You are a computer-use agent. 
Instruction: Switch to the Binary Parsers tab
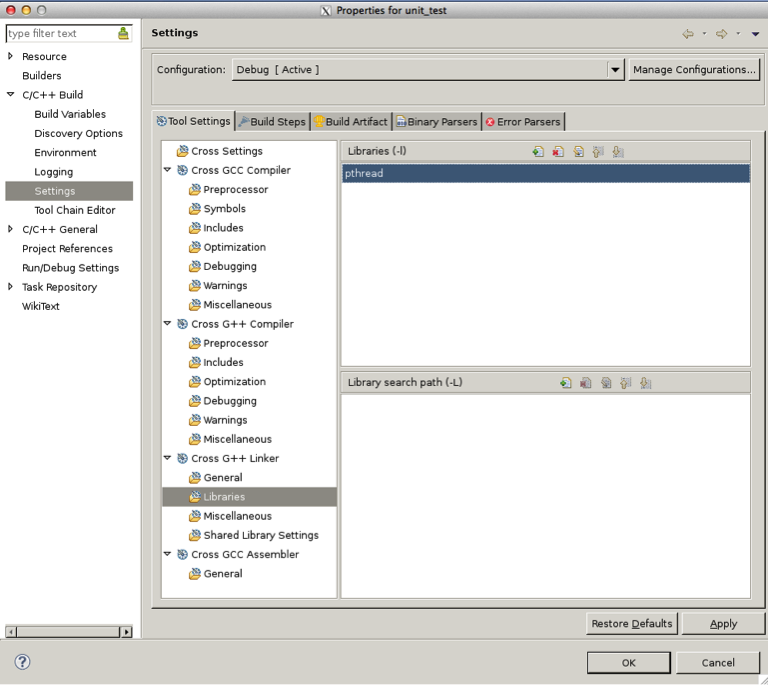pyautogui.click(x=437, y=122)
